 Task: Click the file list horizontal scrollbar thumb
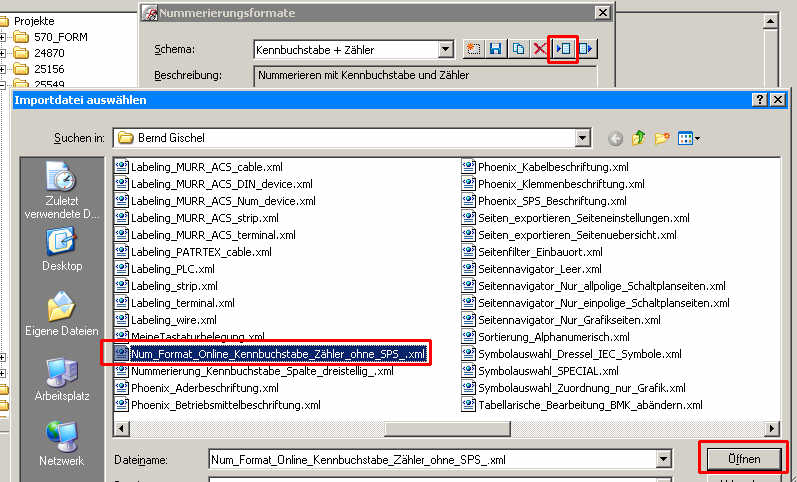(x=447, y=429)
